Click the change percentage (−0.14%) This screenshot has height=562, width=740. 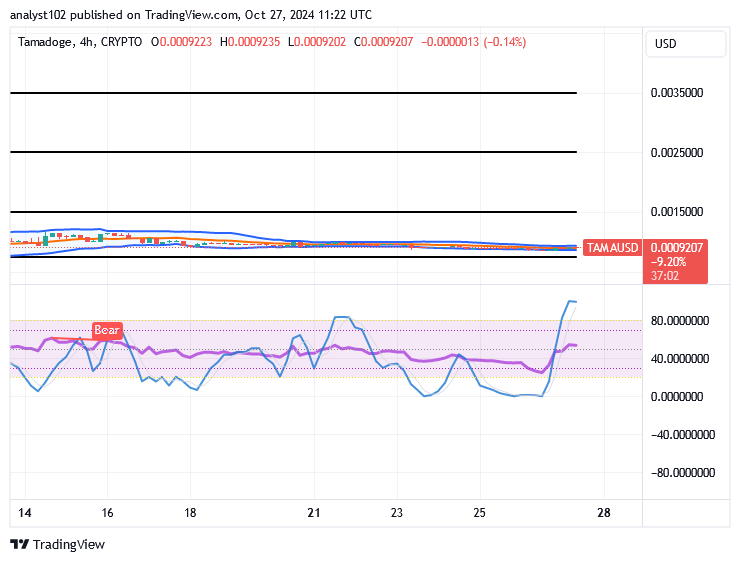505,42
